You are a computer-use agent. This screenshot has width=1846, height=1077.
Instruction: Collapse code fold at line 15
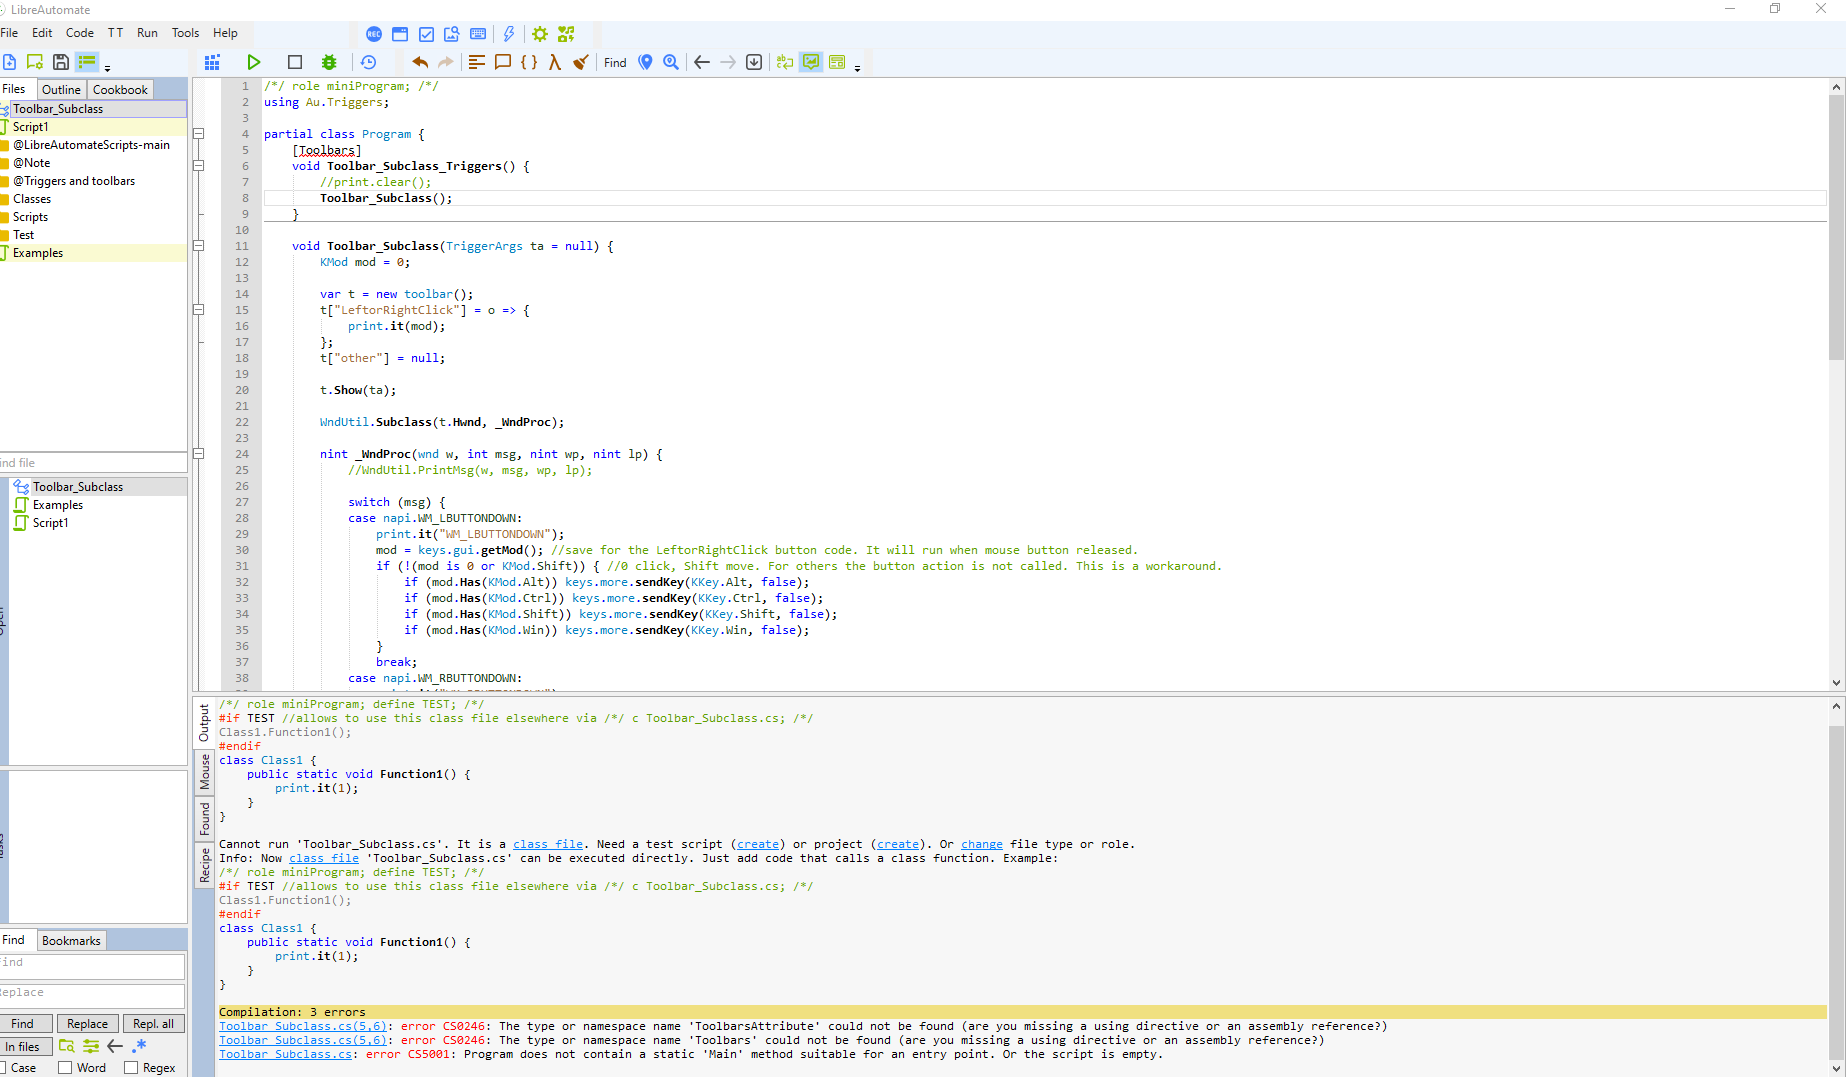click(x=198, y=310)
